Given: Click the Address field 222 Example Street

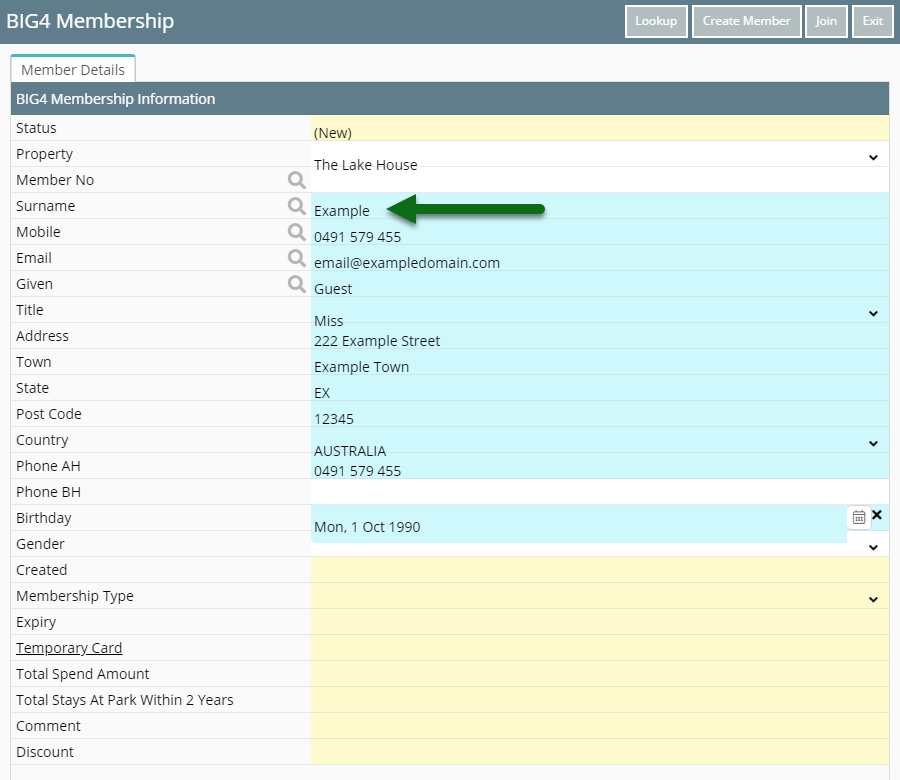Looking at the screenshot, I should (600, 336).
